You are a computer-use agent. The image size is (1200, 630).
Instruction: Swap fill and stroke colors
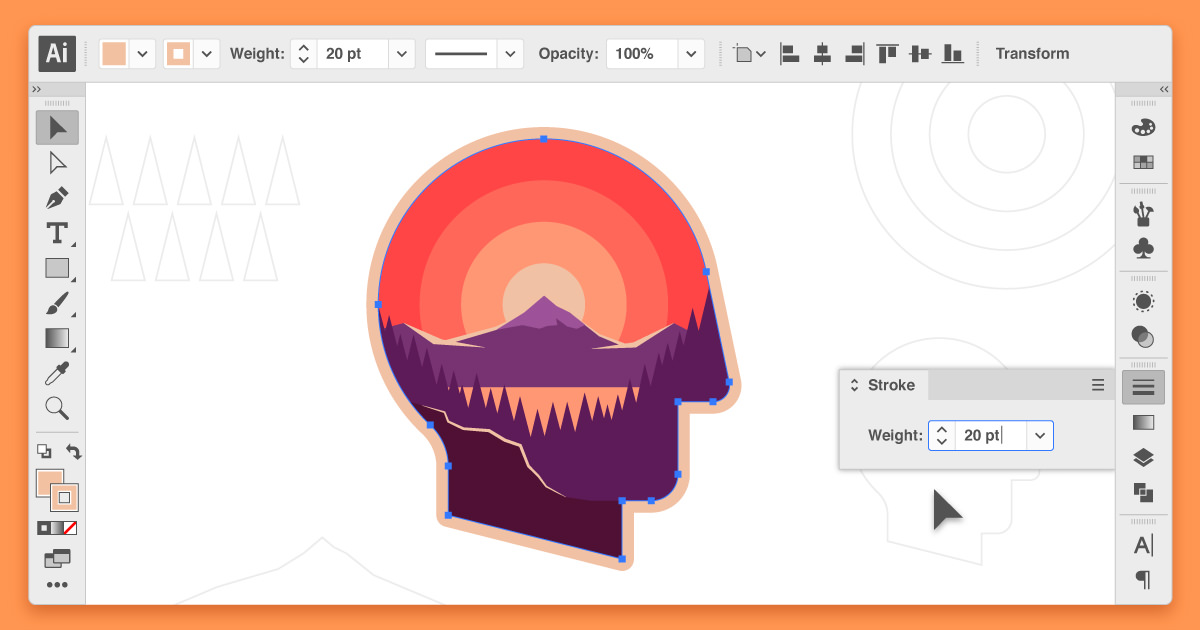[x=74, y=452]
